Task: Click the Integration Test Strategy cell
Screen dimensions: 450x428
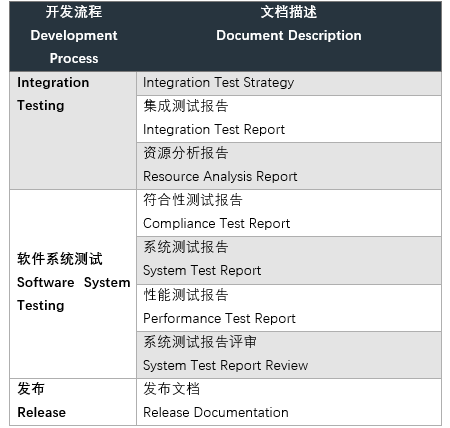Action: click(289, 83)
